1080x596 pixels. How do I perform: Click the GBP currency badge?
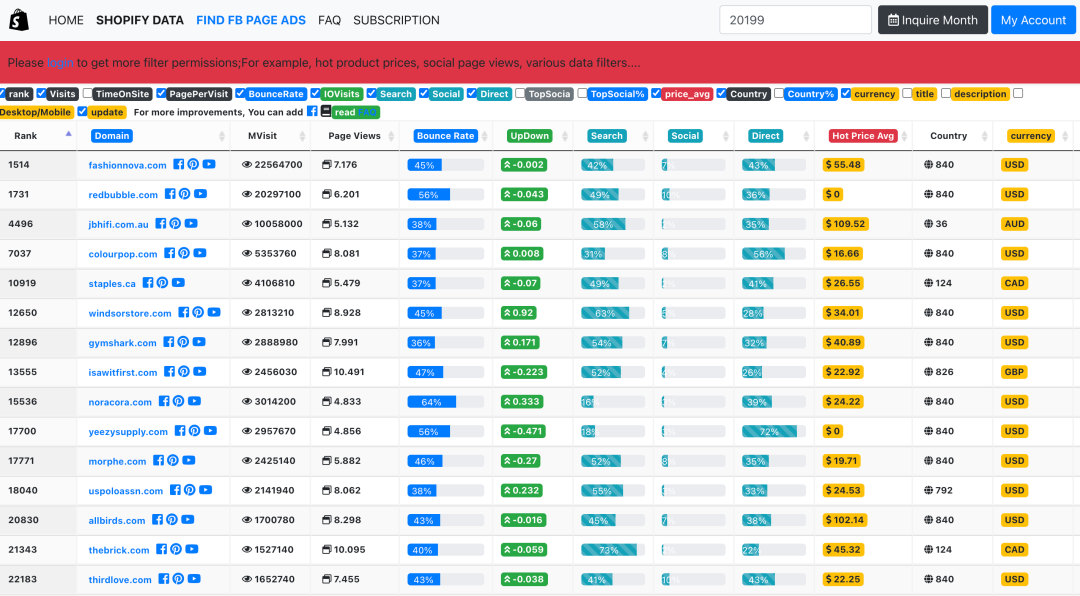click(1014, 372)
